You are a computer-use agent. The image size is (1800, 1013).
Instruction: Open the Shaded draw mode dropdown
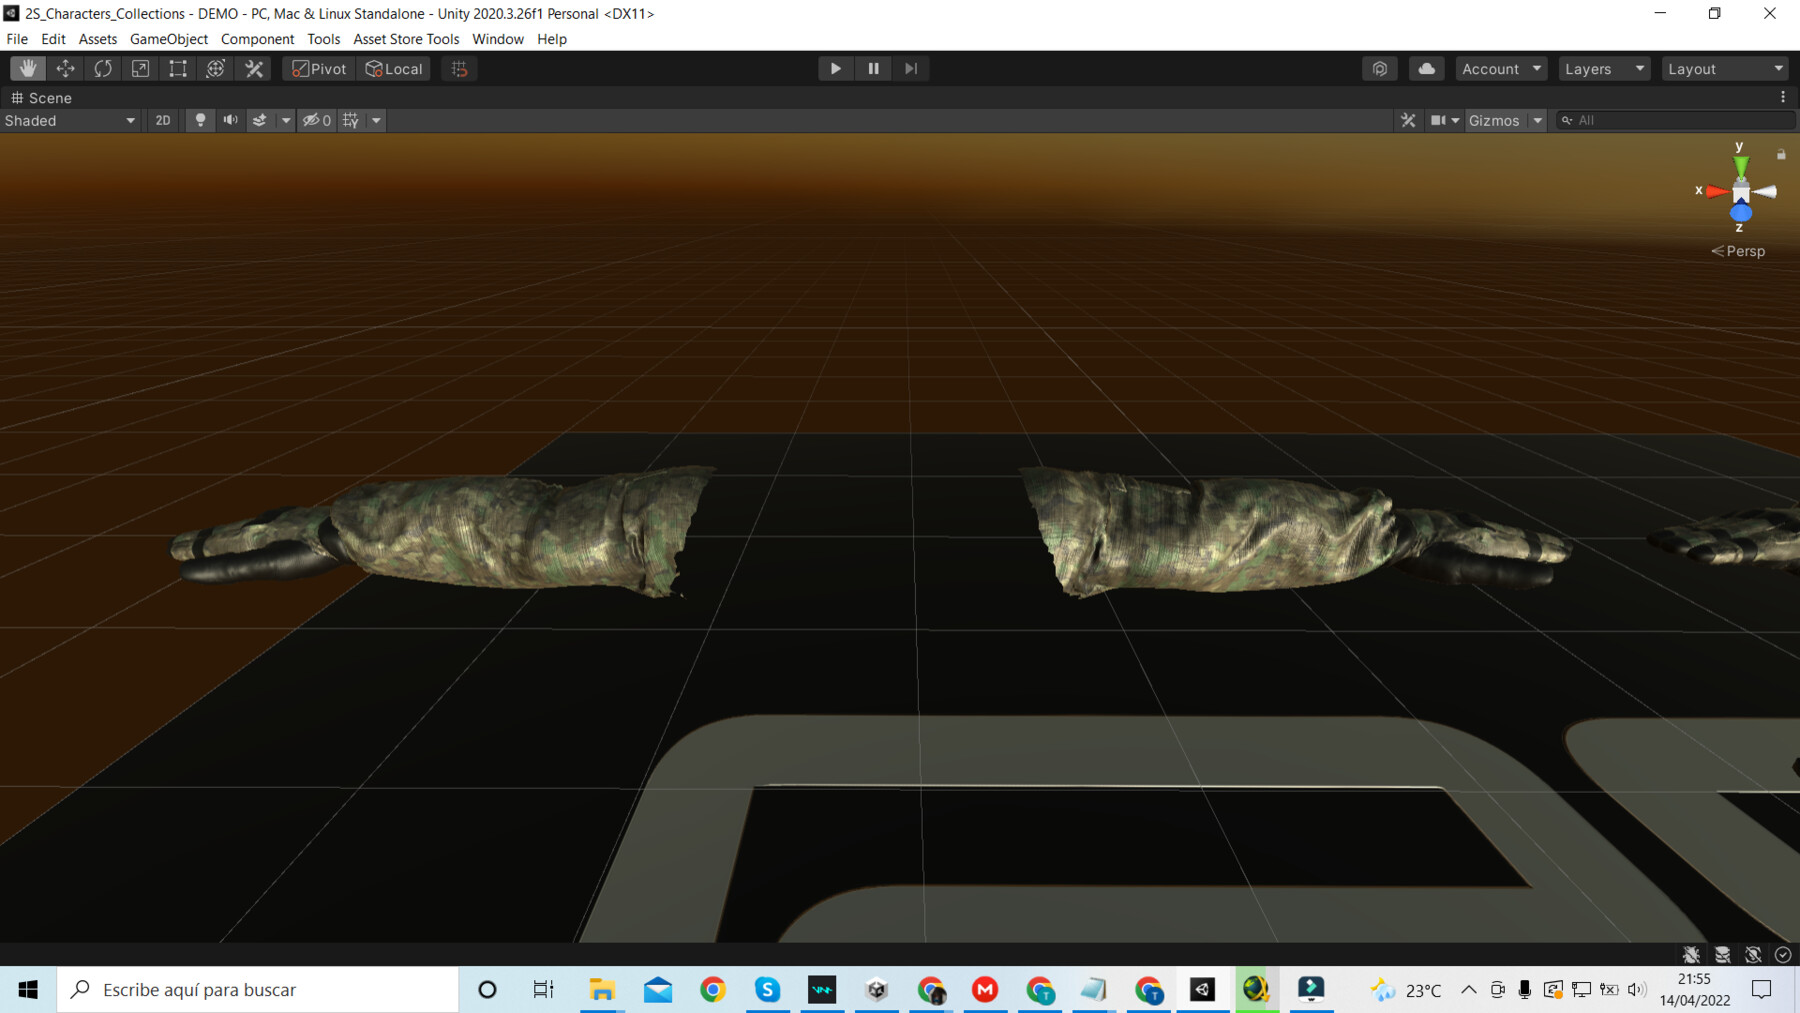click(70, 120)
